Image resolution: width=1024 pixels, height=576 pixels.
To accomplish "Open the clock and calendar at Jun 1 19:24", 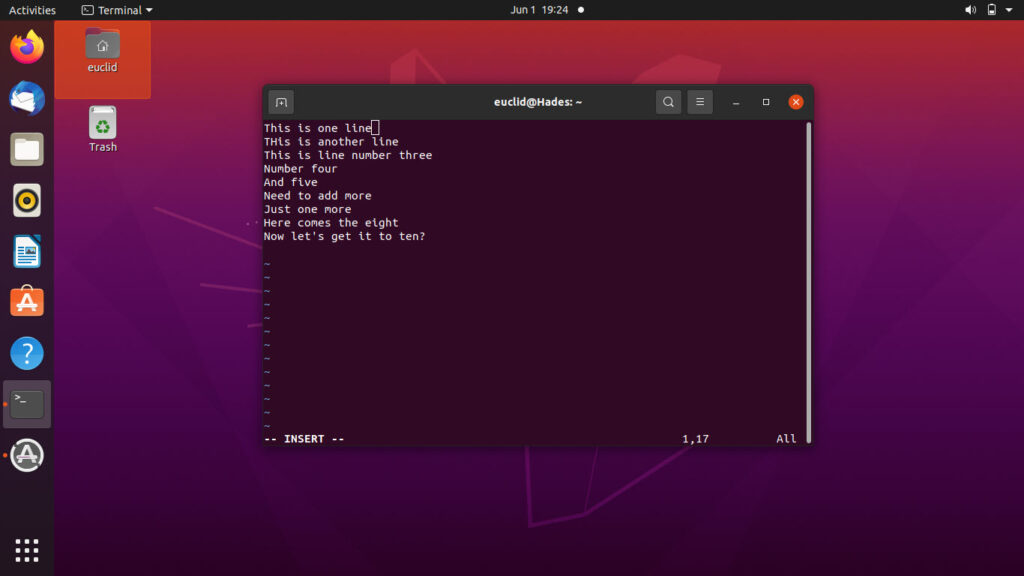I will 538,10.
